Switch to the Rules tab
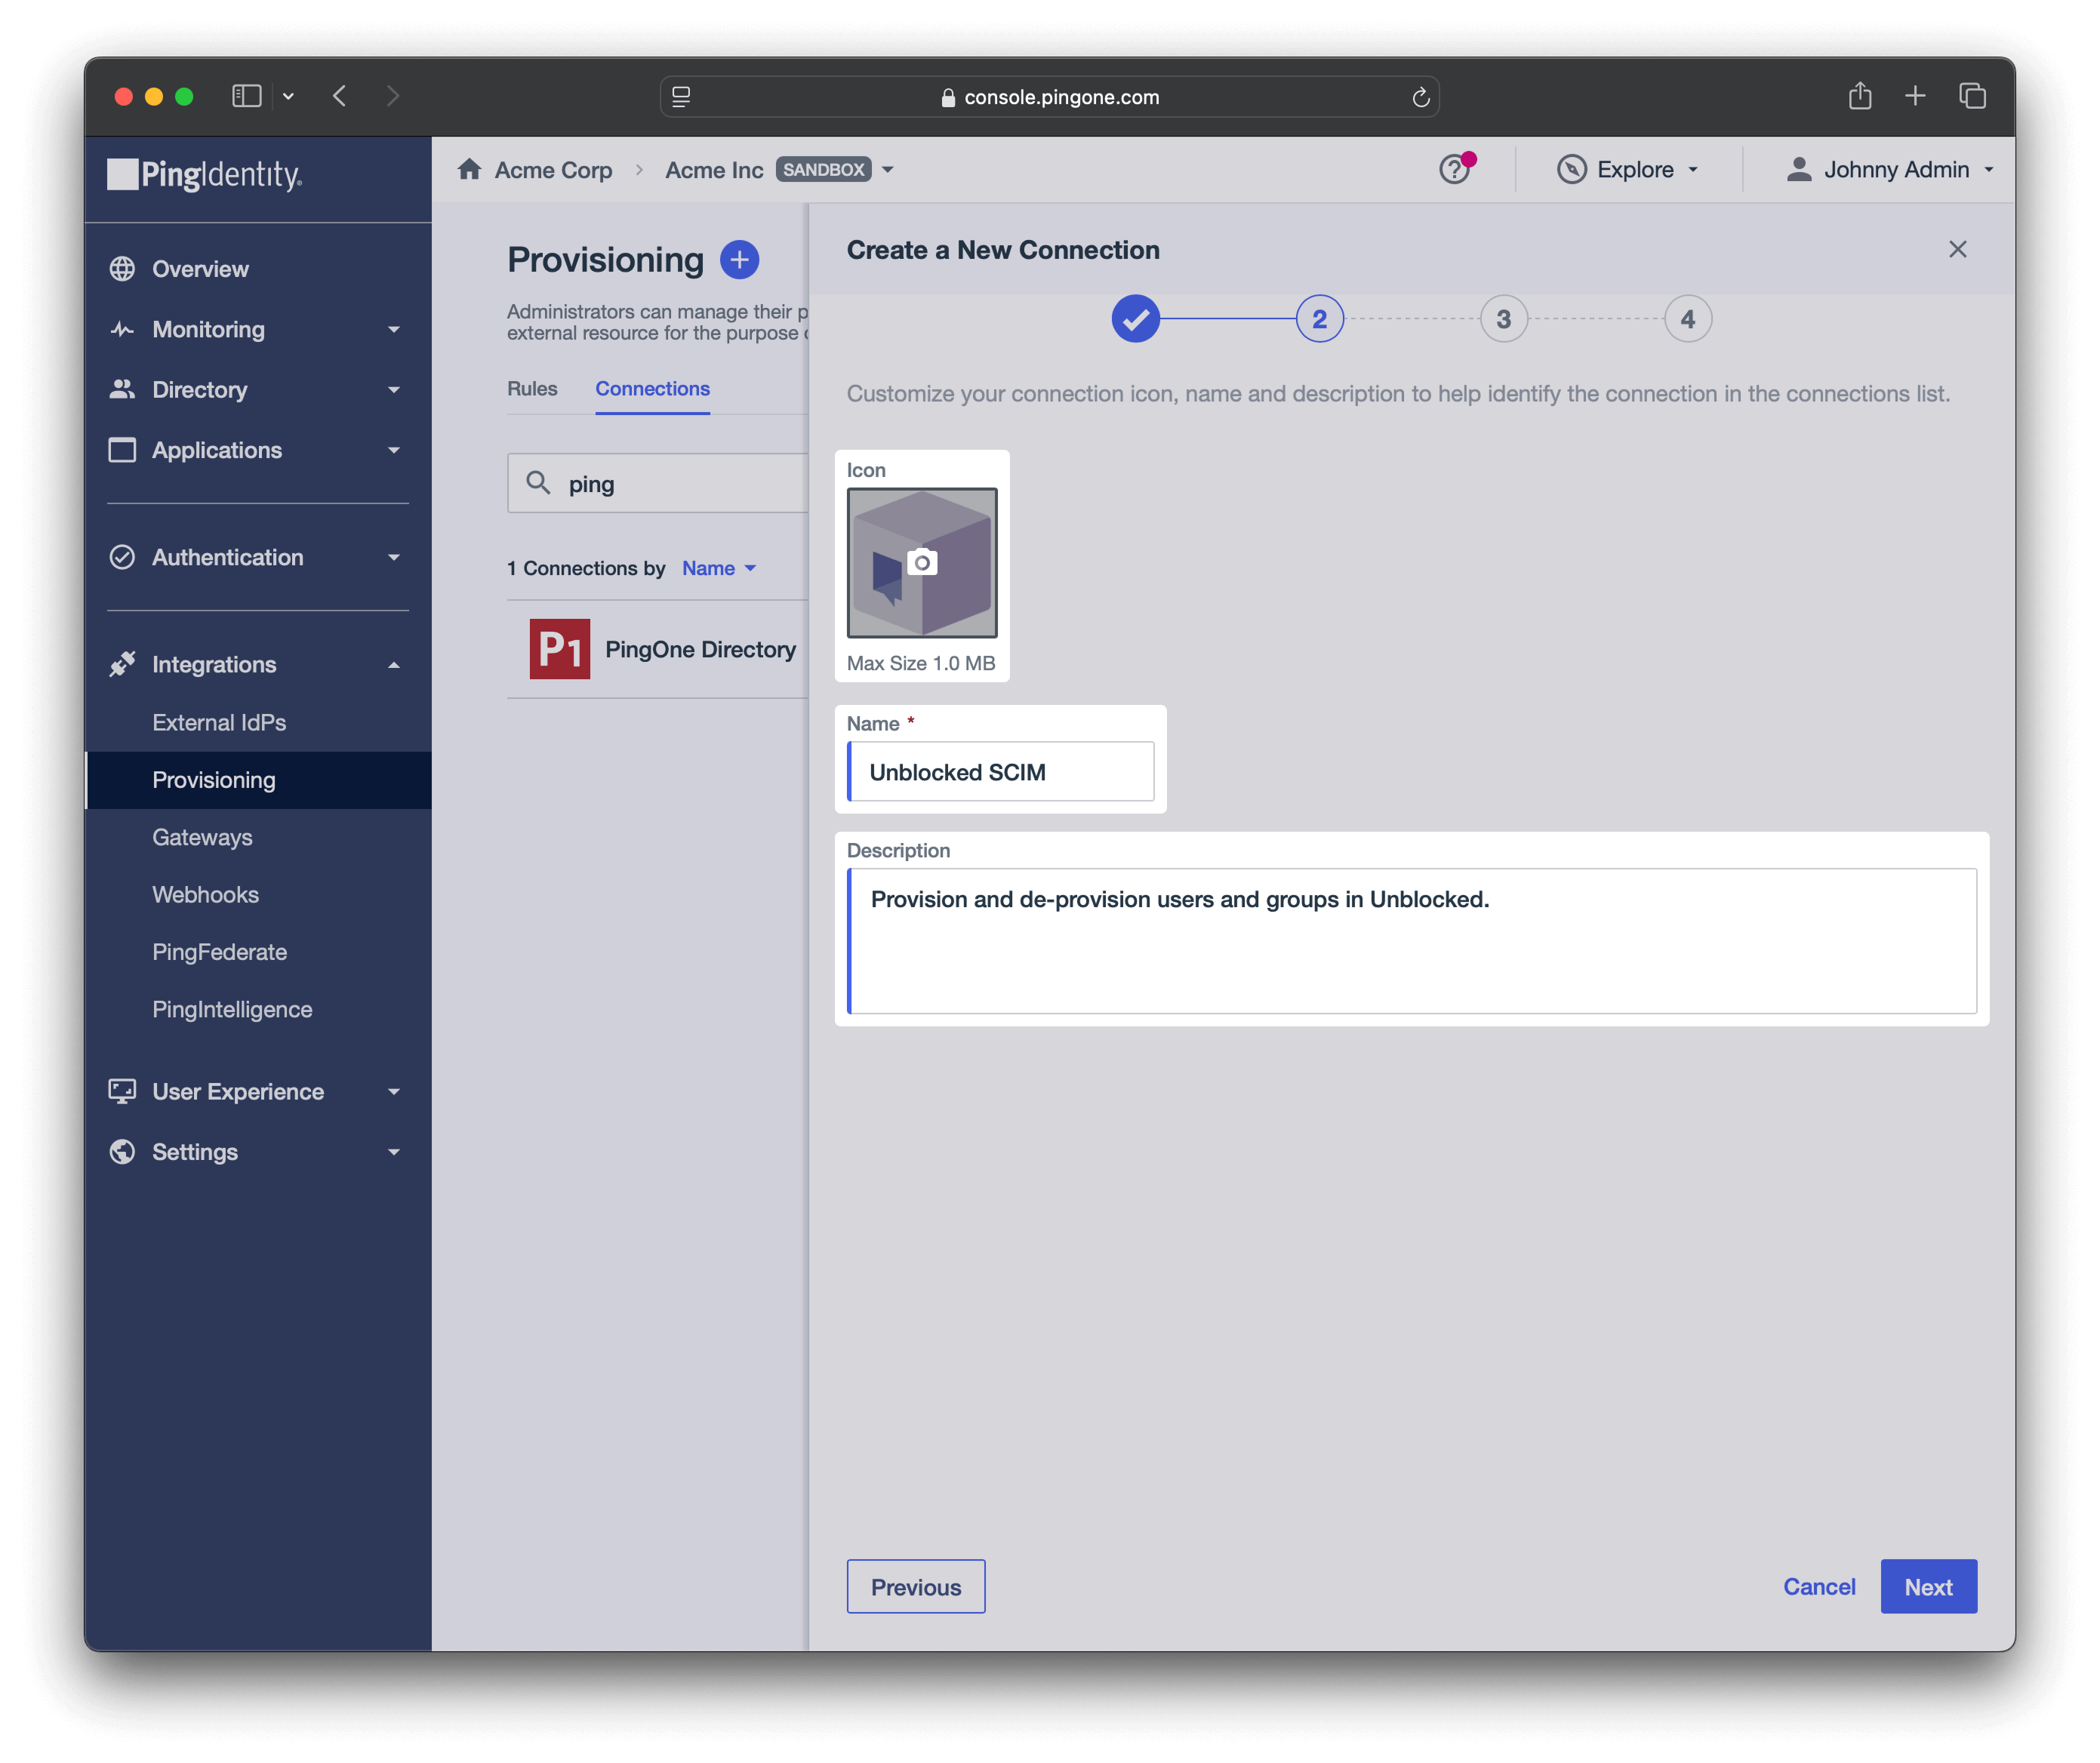Viewport: 2100px width, 1763px height. coord(532,388)
